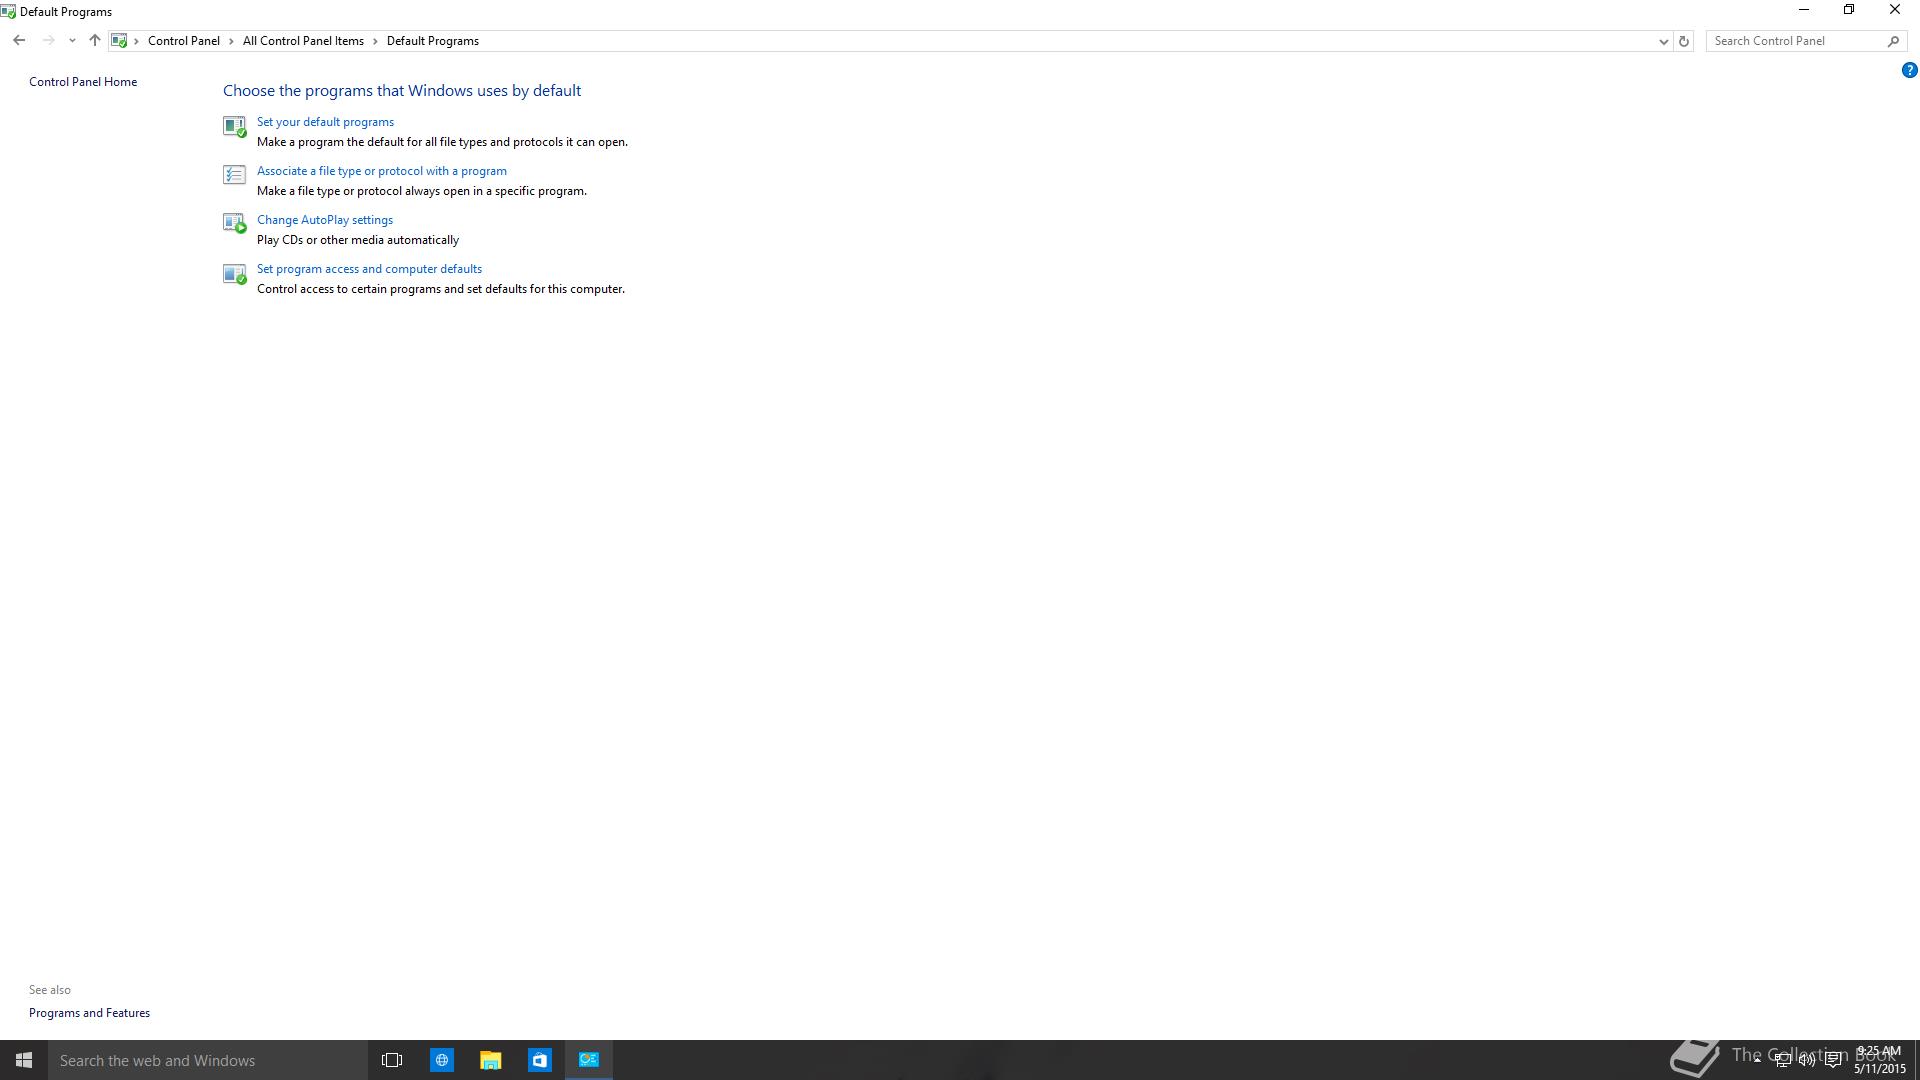1920x1080 pixels.
Task: Select the Control Panel breadcrumb
Action: tap(184, 41)
